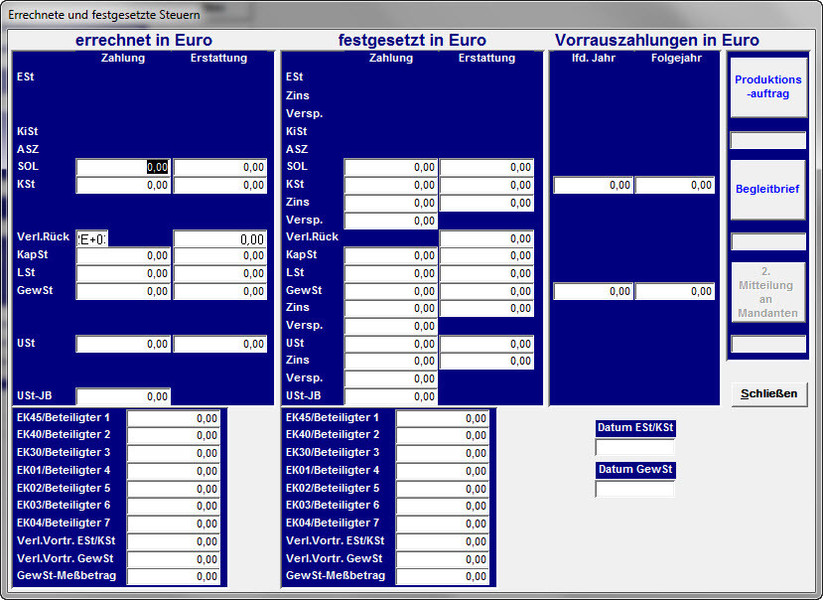Select the festgesetzt KSt Erstattung field

[x=487, y=185]
